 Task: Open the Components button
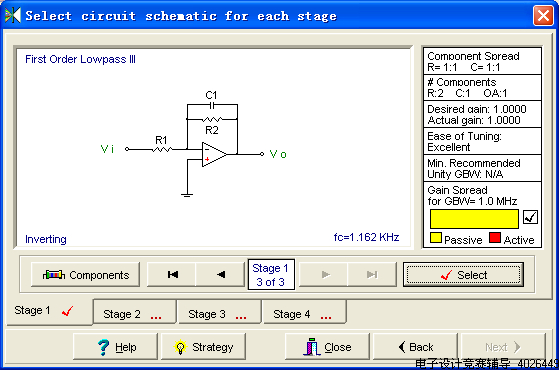(x=85, y=274)
